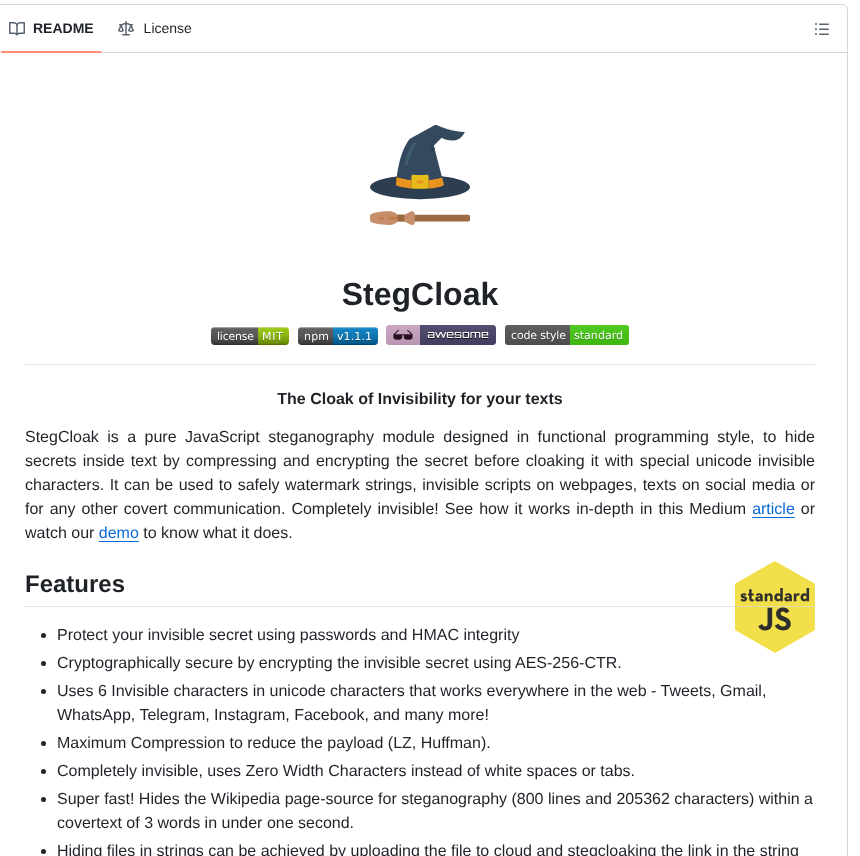Image resolution: width=860 pixels, height=856 pixels.
Task: Click the yellow standard JS hexagon logo
Action: click(775, 607)
